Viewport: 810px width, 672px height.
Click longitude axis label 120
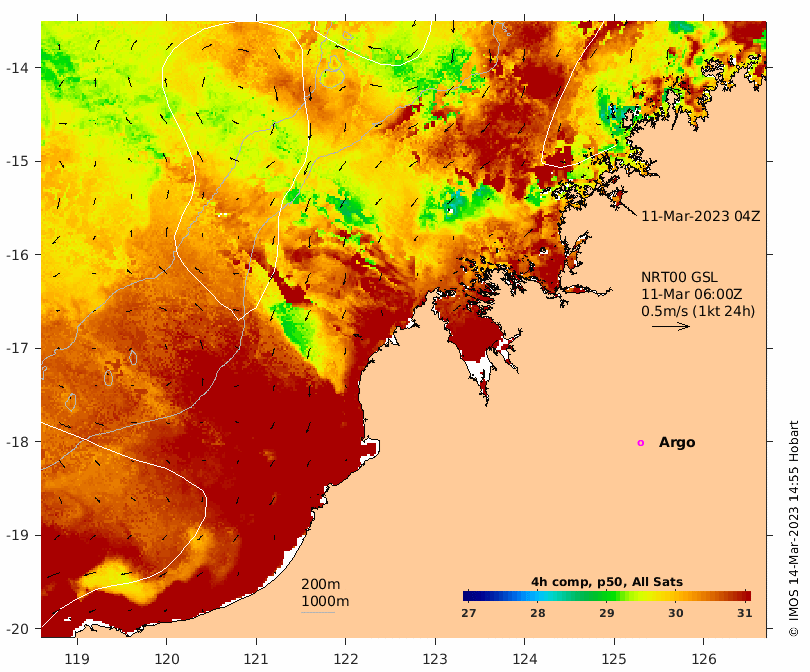[167, 659]
